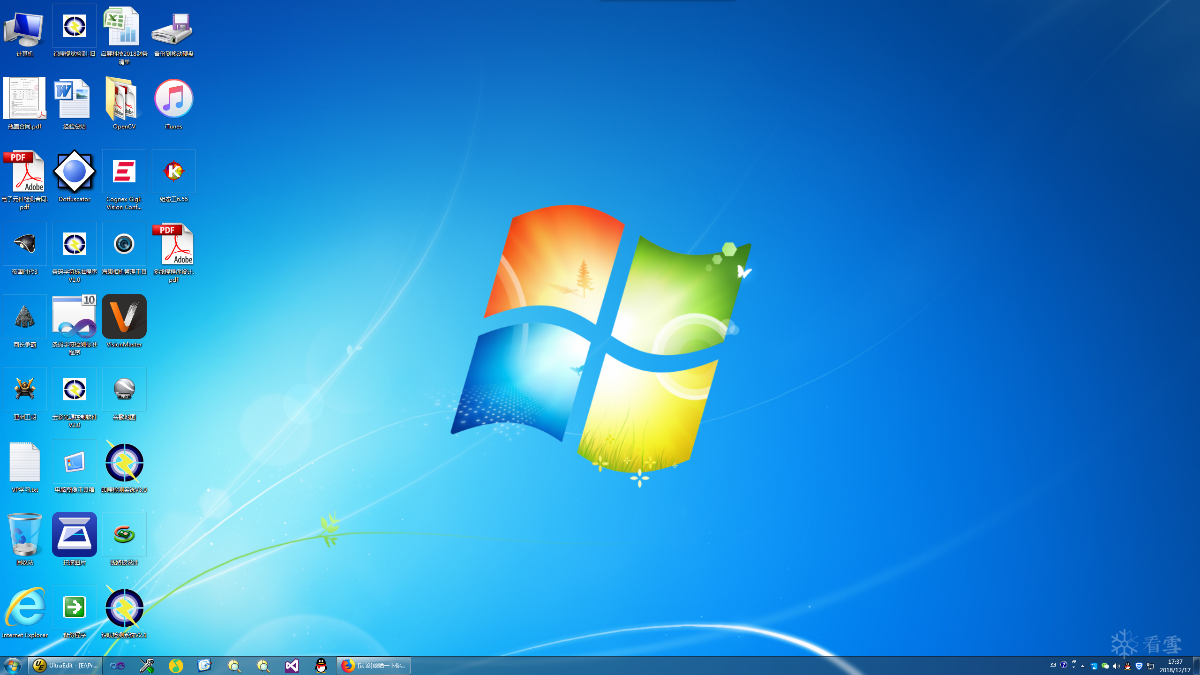Select the iTunes shortcut

[174, 104]
